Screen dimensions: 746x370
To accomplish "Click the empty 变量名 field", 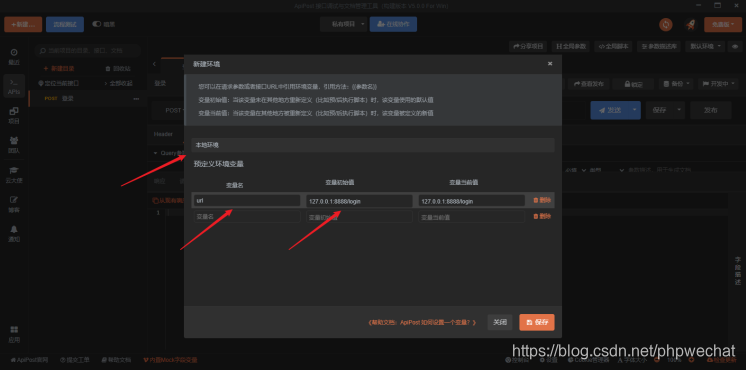I will (x=247, y=217).
